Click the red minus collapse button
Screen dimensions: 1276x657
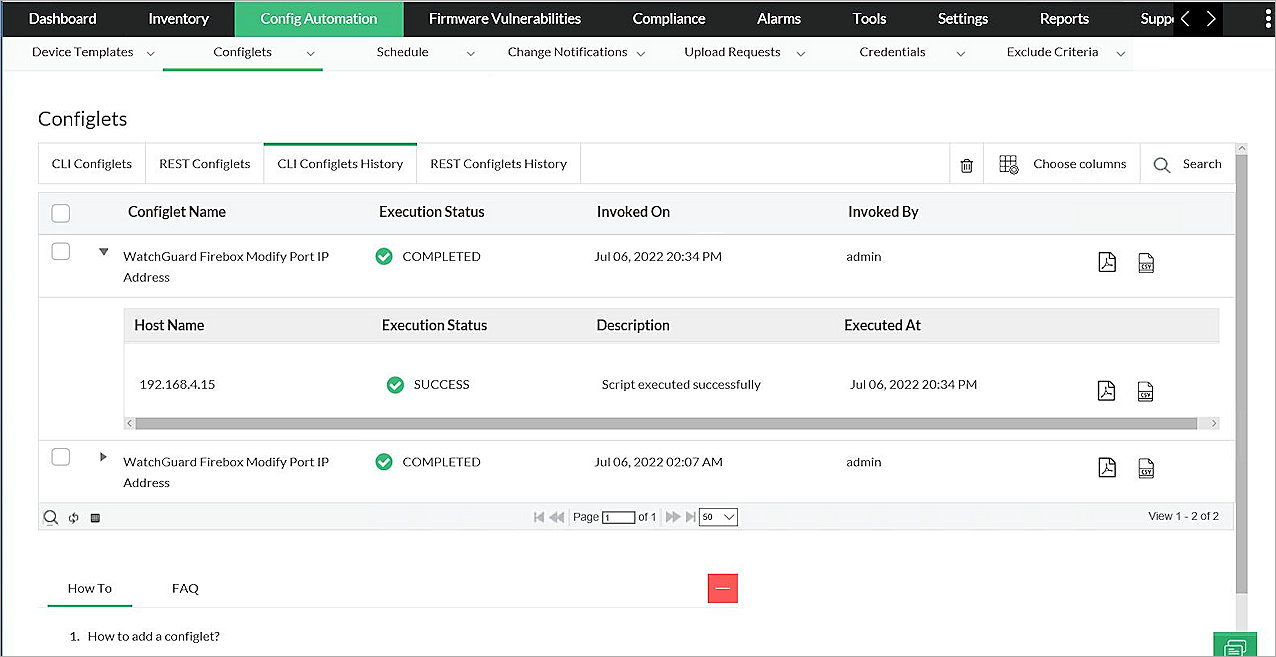point(723,588)
